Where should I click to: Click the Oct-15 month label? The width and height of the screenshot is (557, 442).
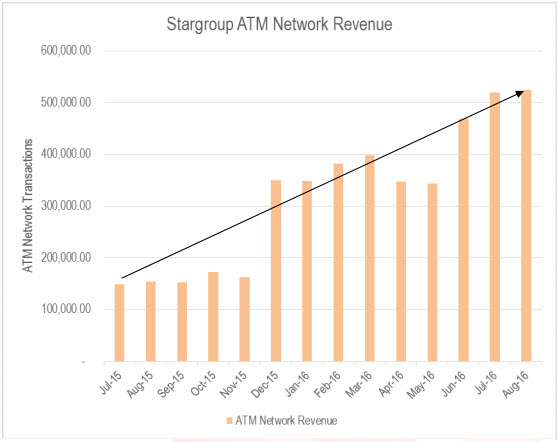(203, 384)
